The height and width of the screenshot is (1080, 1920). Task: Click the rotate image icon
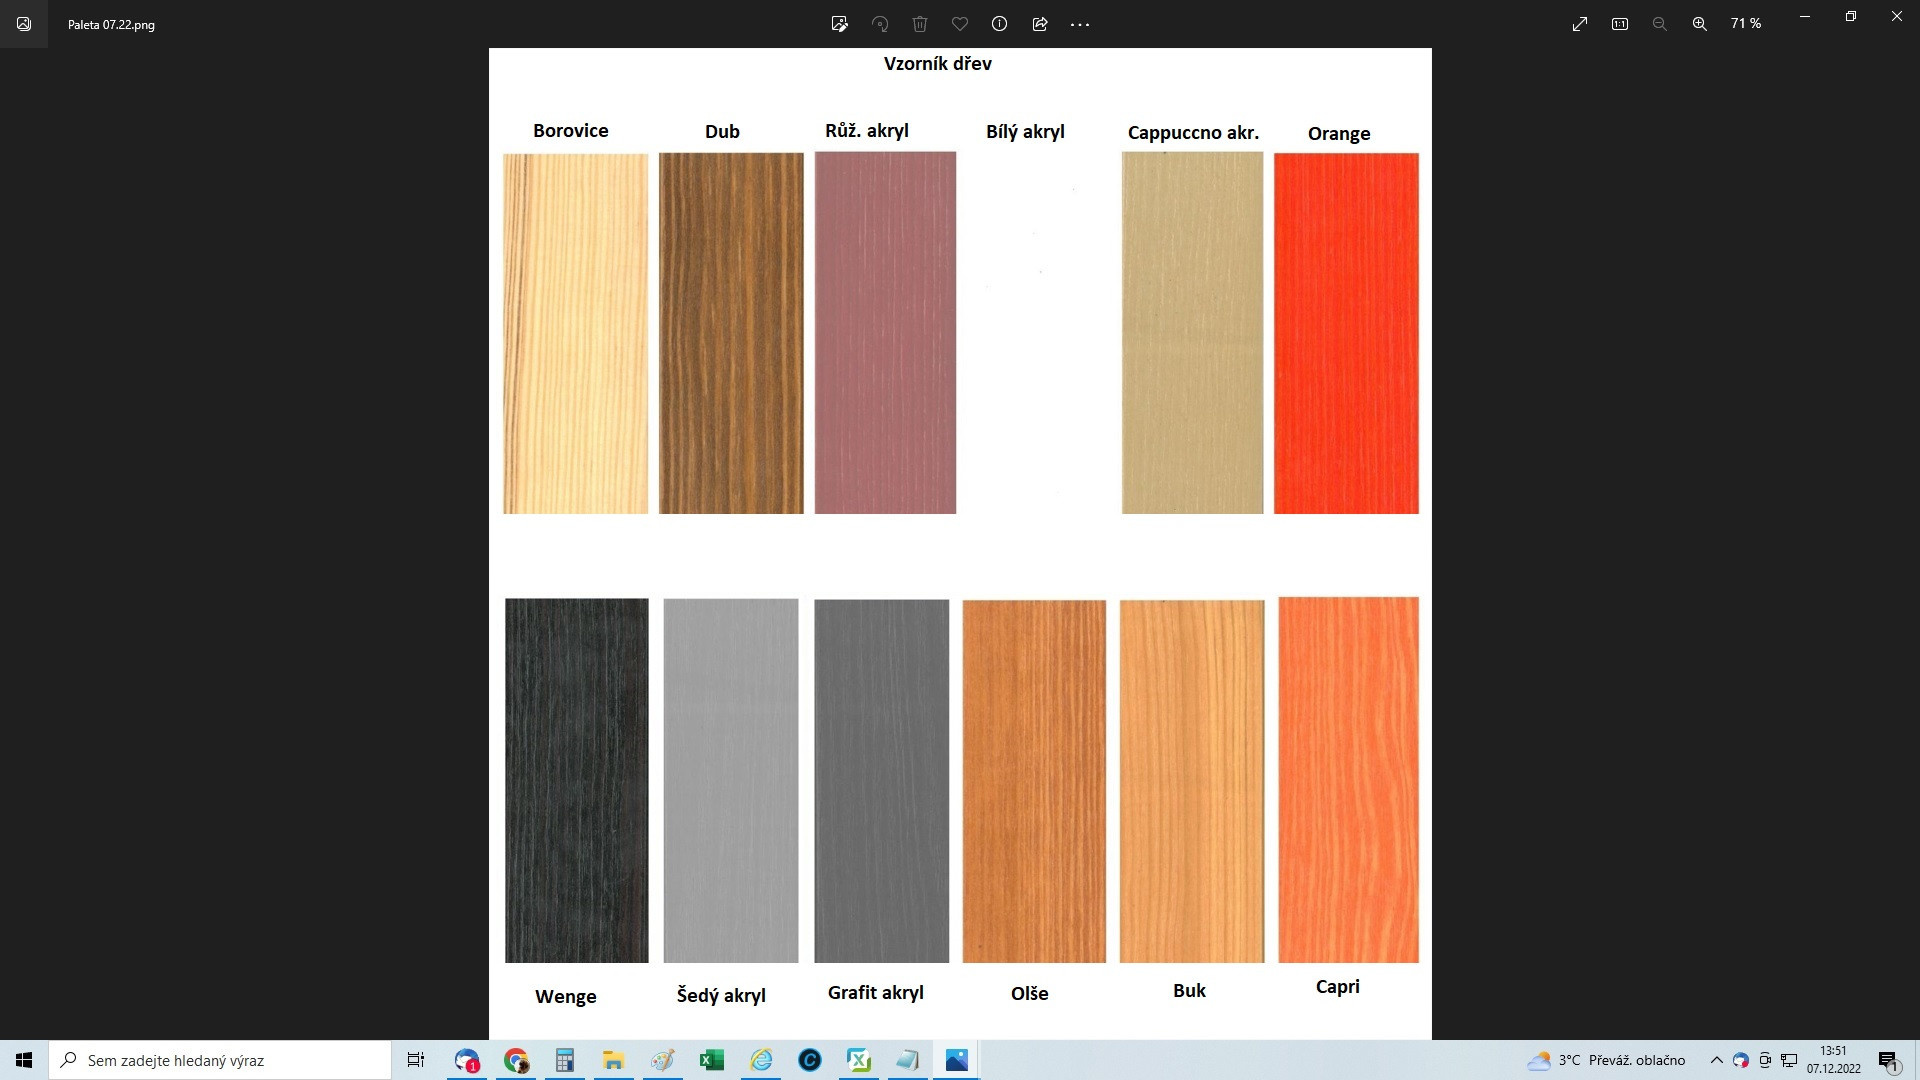coord(880,24)
